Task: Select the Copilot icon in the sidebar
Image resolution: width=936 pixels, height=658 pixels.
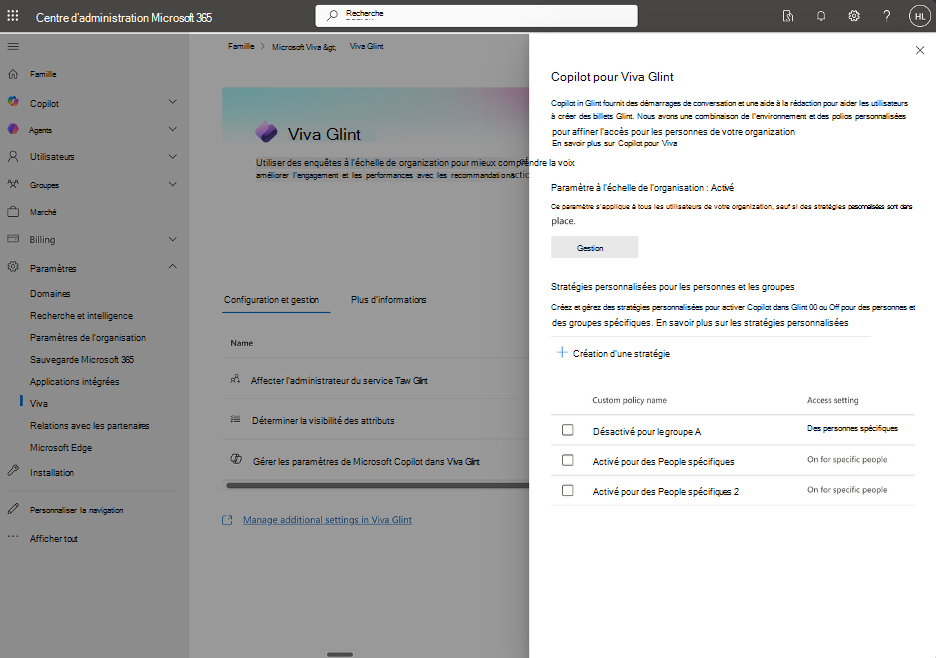Action: [x=13, y=102]
